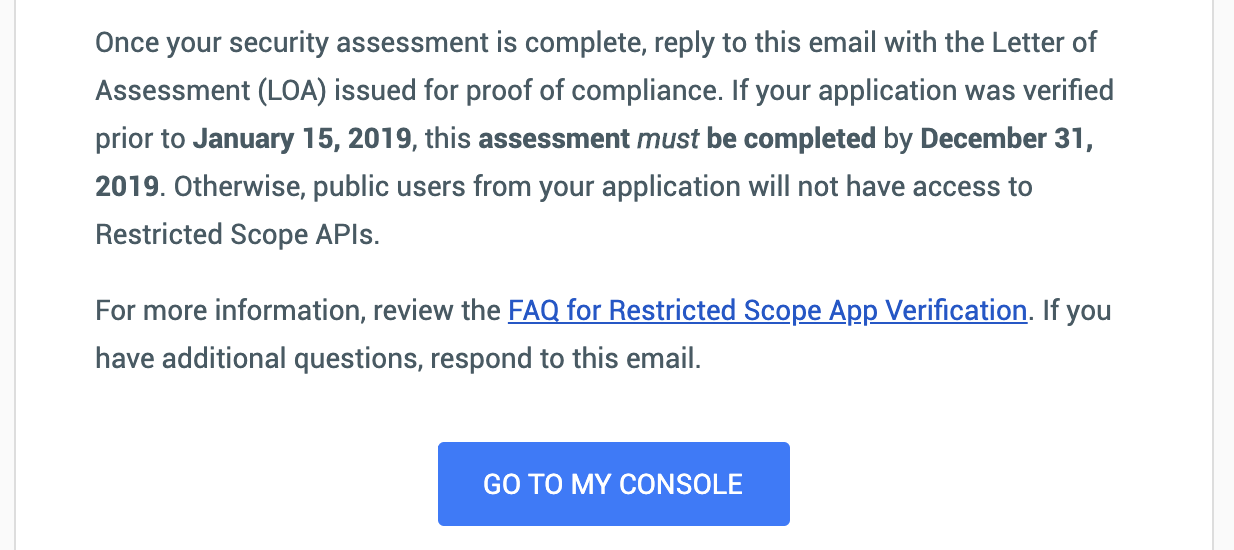Click the text Restricted Scope APIs.
The height and width of the screenshot is (550, 1234).
(x=237, y=234)
